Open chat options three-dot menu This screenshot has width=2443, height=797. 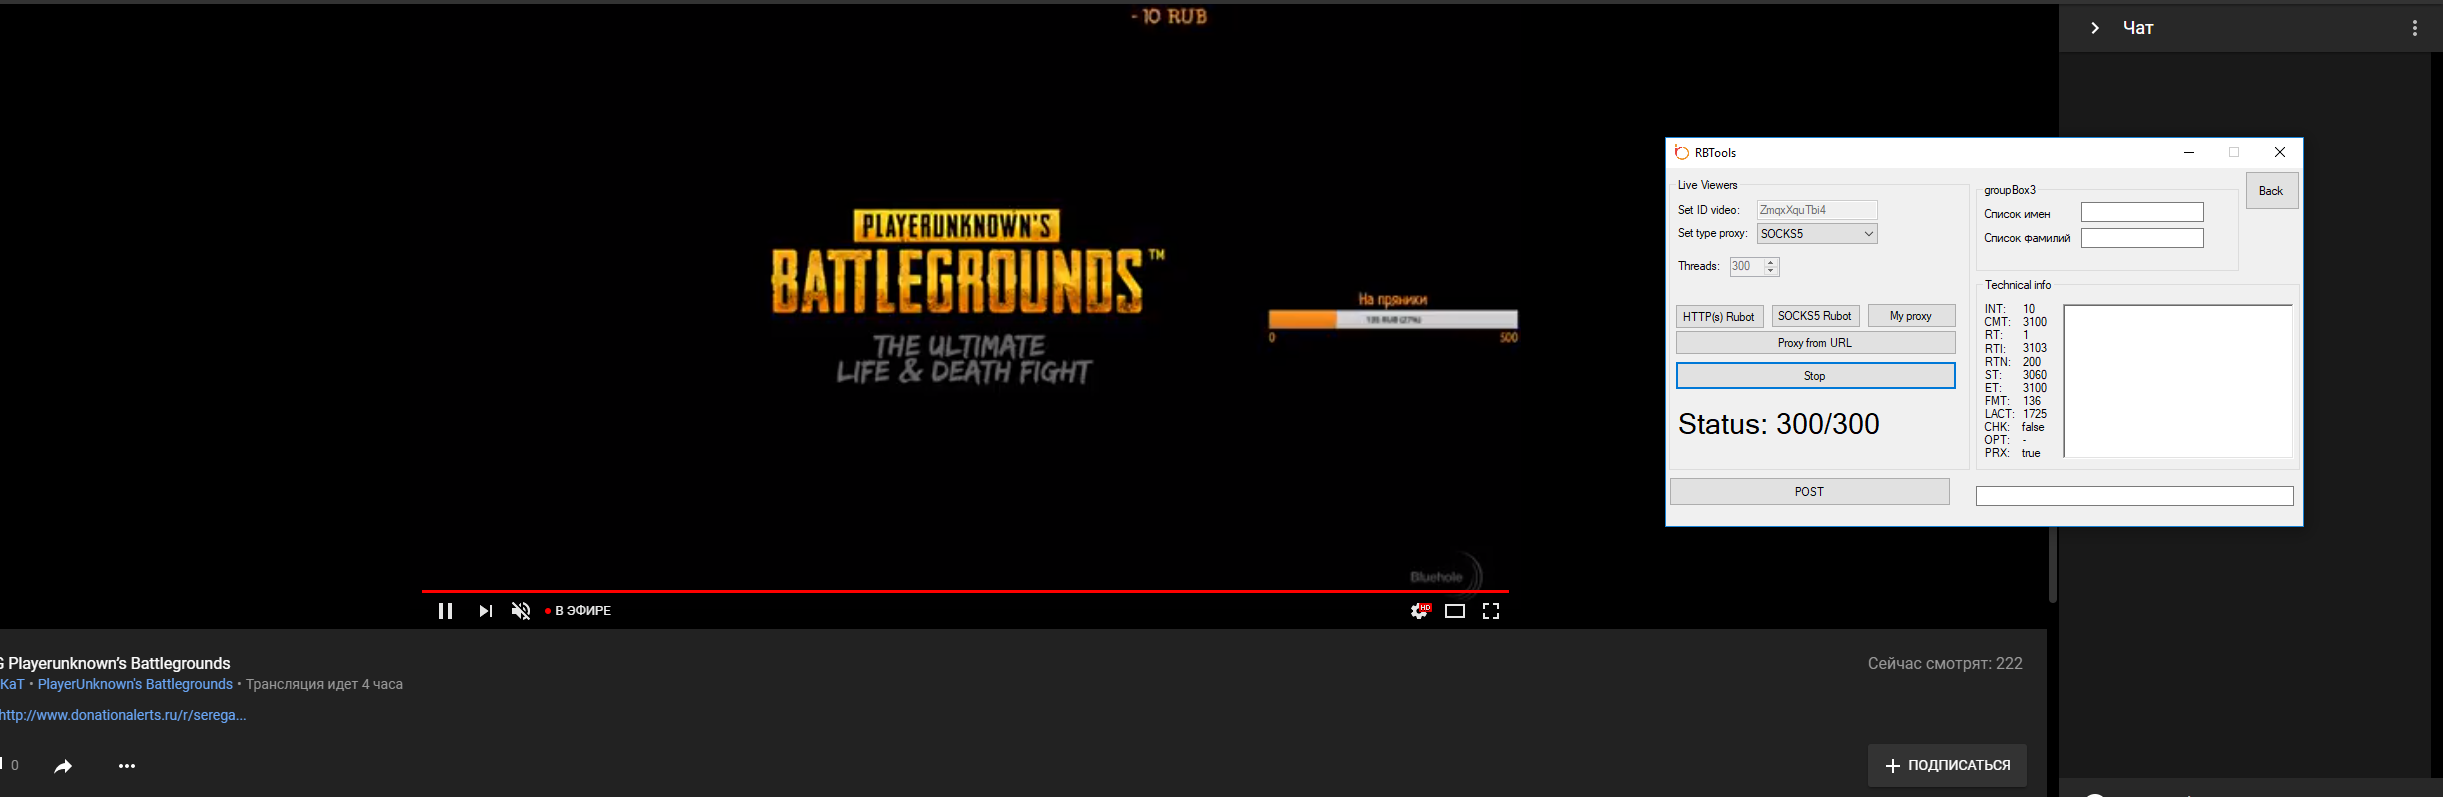tap(2415, 28)
